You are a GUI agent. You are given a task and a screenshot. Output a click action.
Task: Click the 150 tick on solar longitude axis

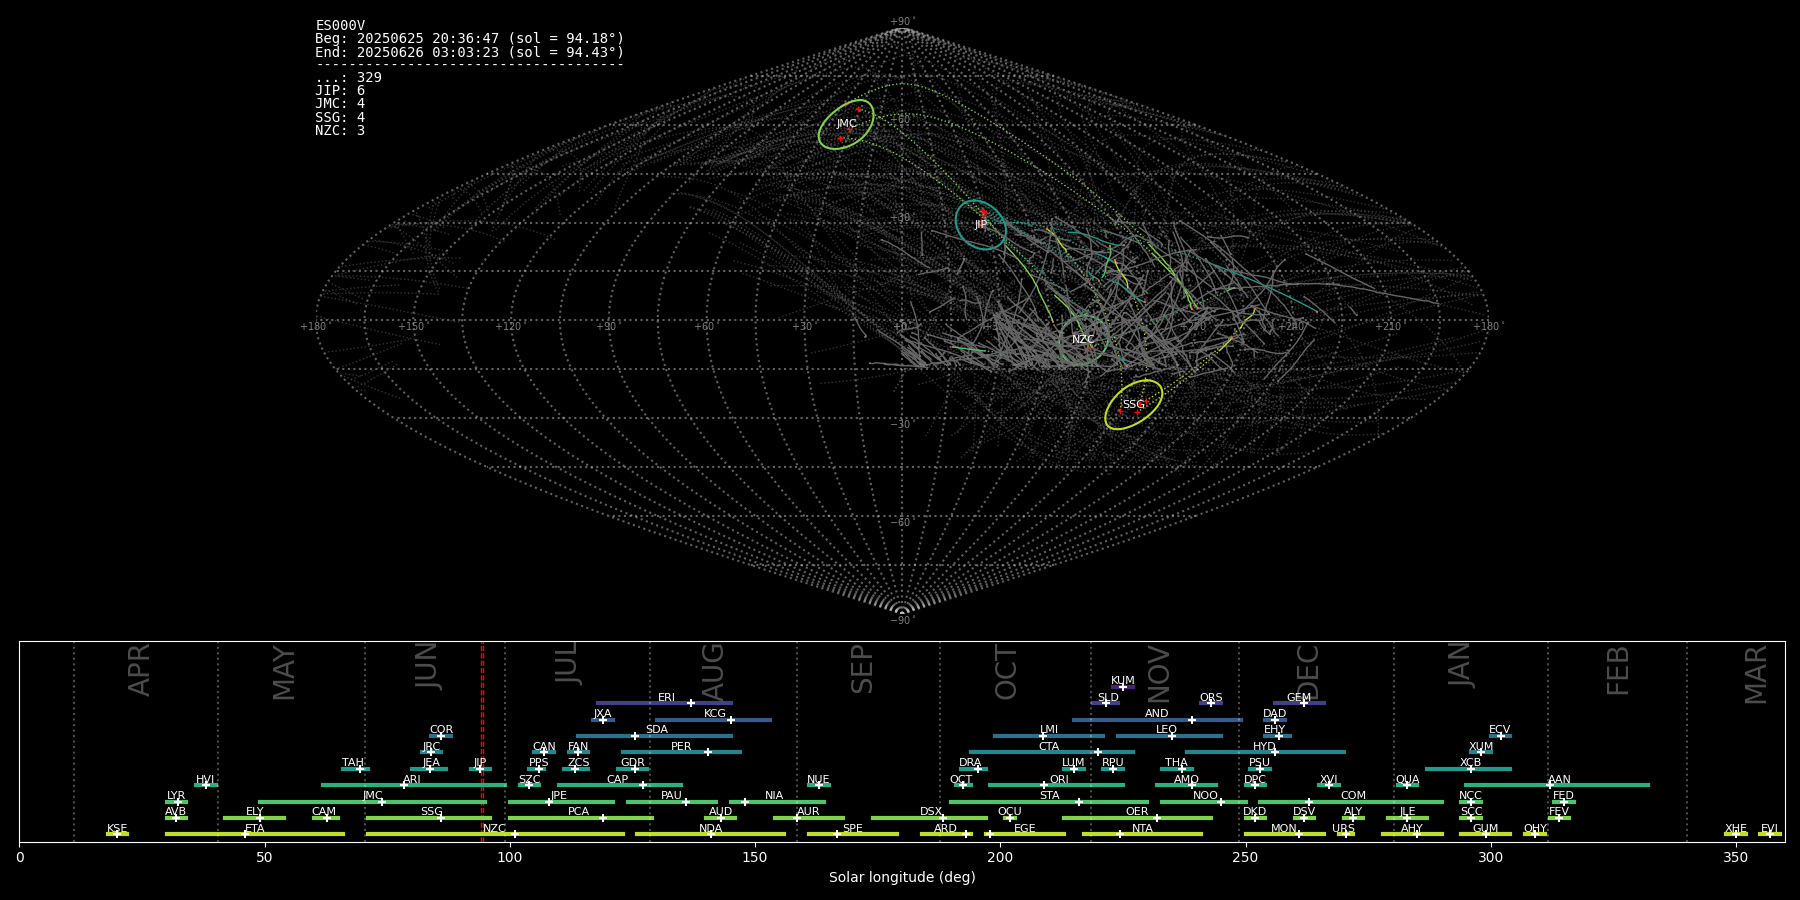click(x=755, y=857)
